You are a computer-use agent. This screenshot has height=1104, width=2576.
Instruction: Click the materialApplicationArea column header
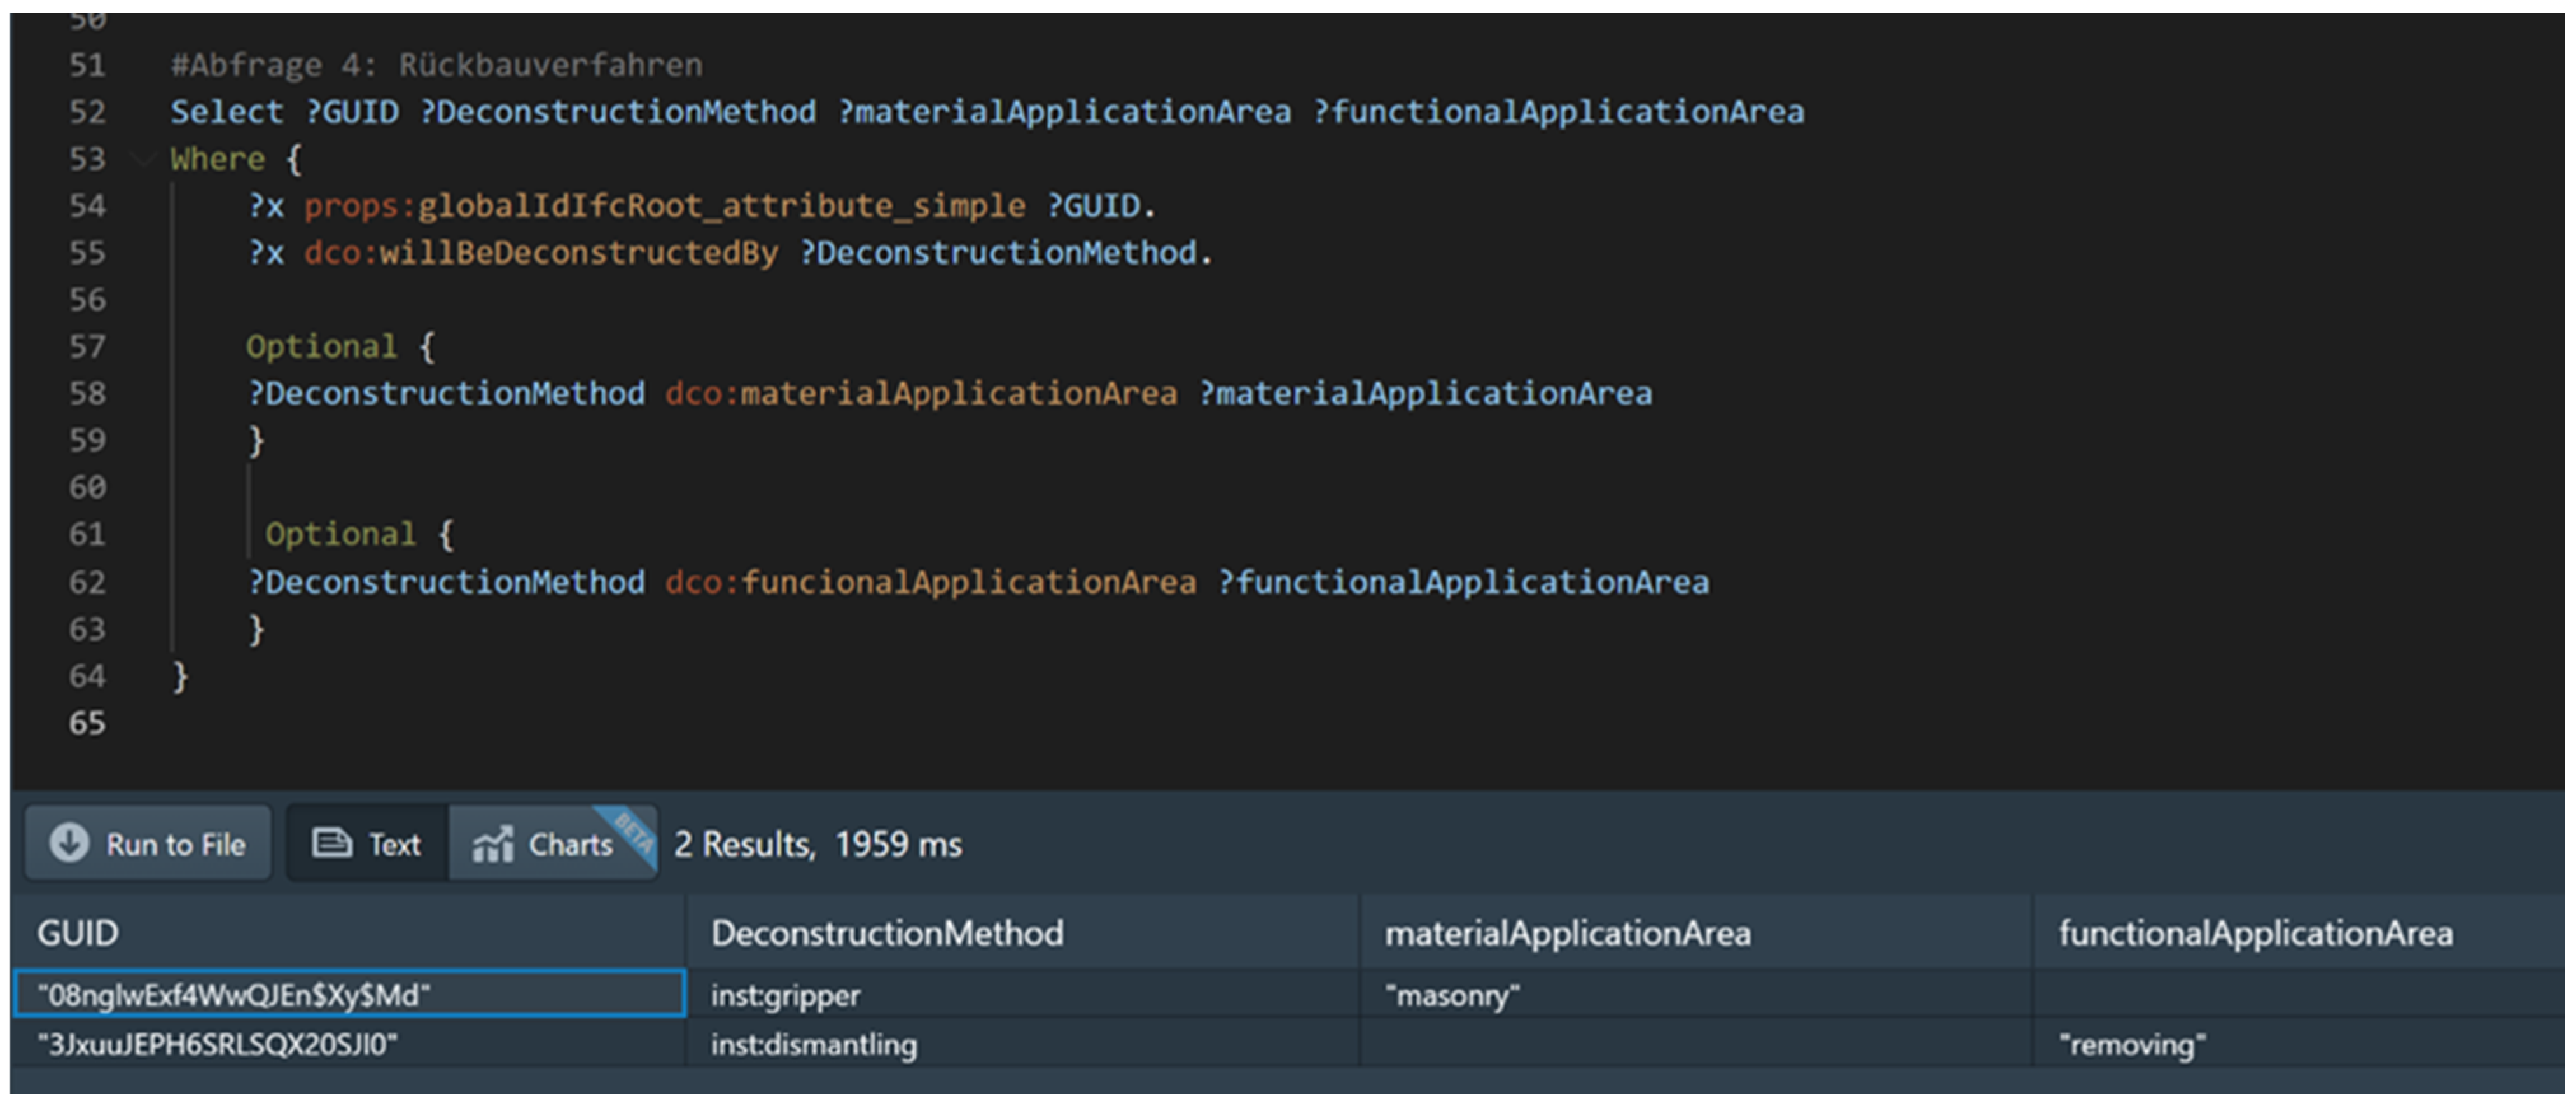tap(1567, 933)
